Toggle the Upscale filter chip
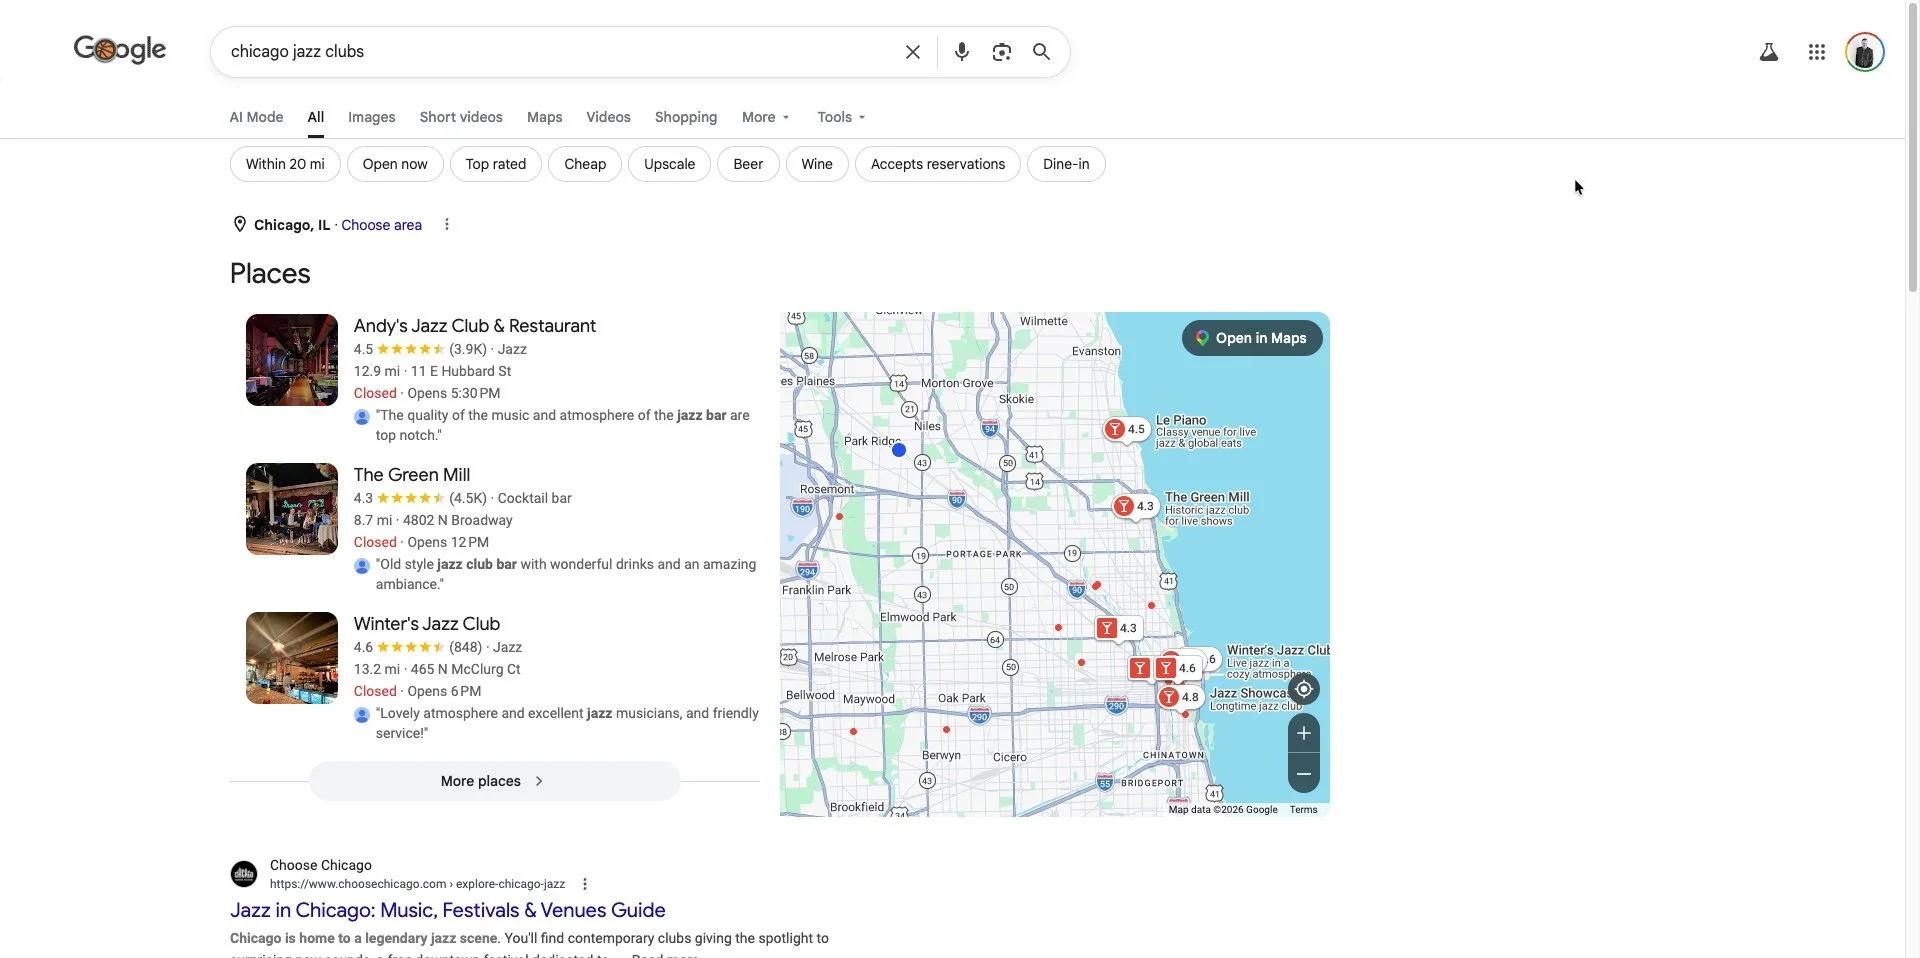Screen dimensions: 1920x958 pyautogui.click(x=669, y=164)
